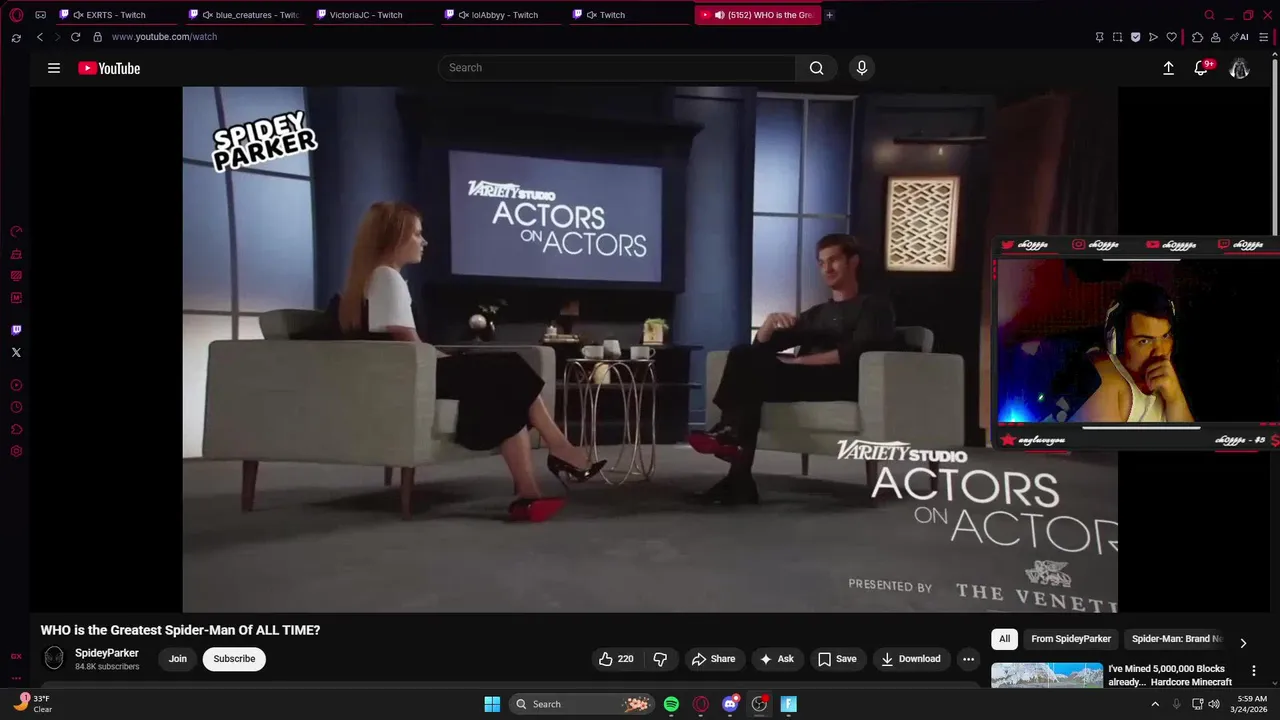
Task: Open SpideyParker channel name link
Action: 107,653
